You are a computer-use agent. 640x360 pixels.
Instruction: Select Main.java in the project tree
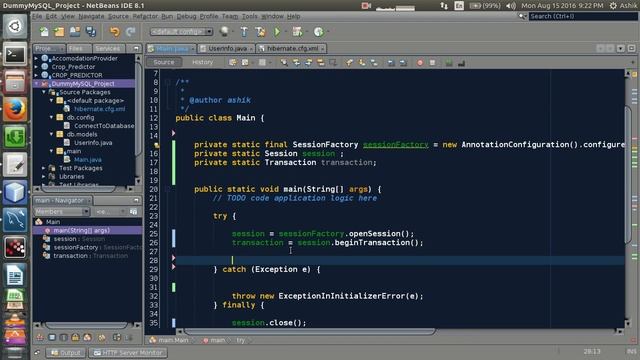[x=88, y=160]
